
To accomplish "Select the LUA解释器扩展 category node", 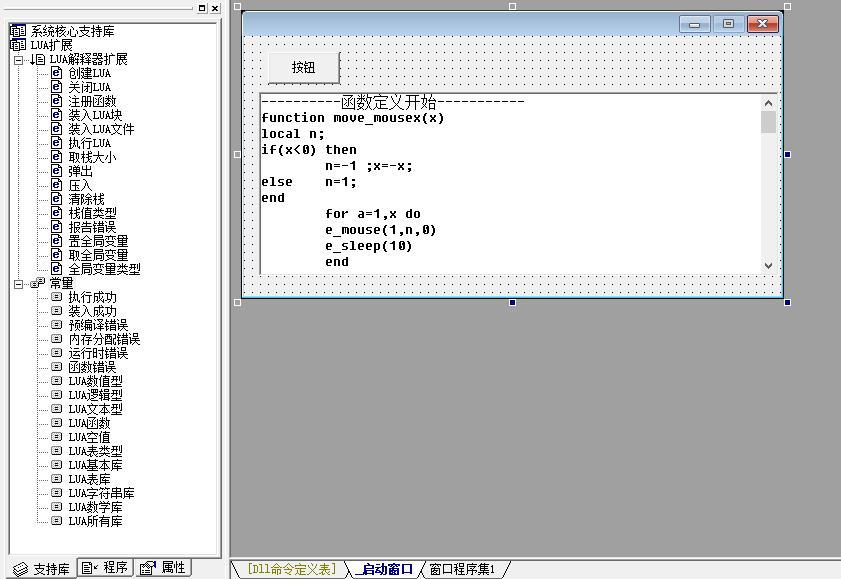I will [88, 59].
